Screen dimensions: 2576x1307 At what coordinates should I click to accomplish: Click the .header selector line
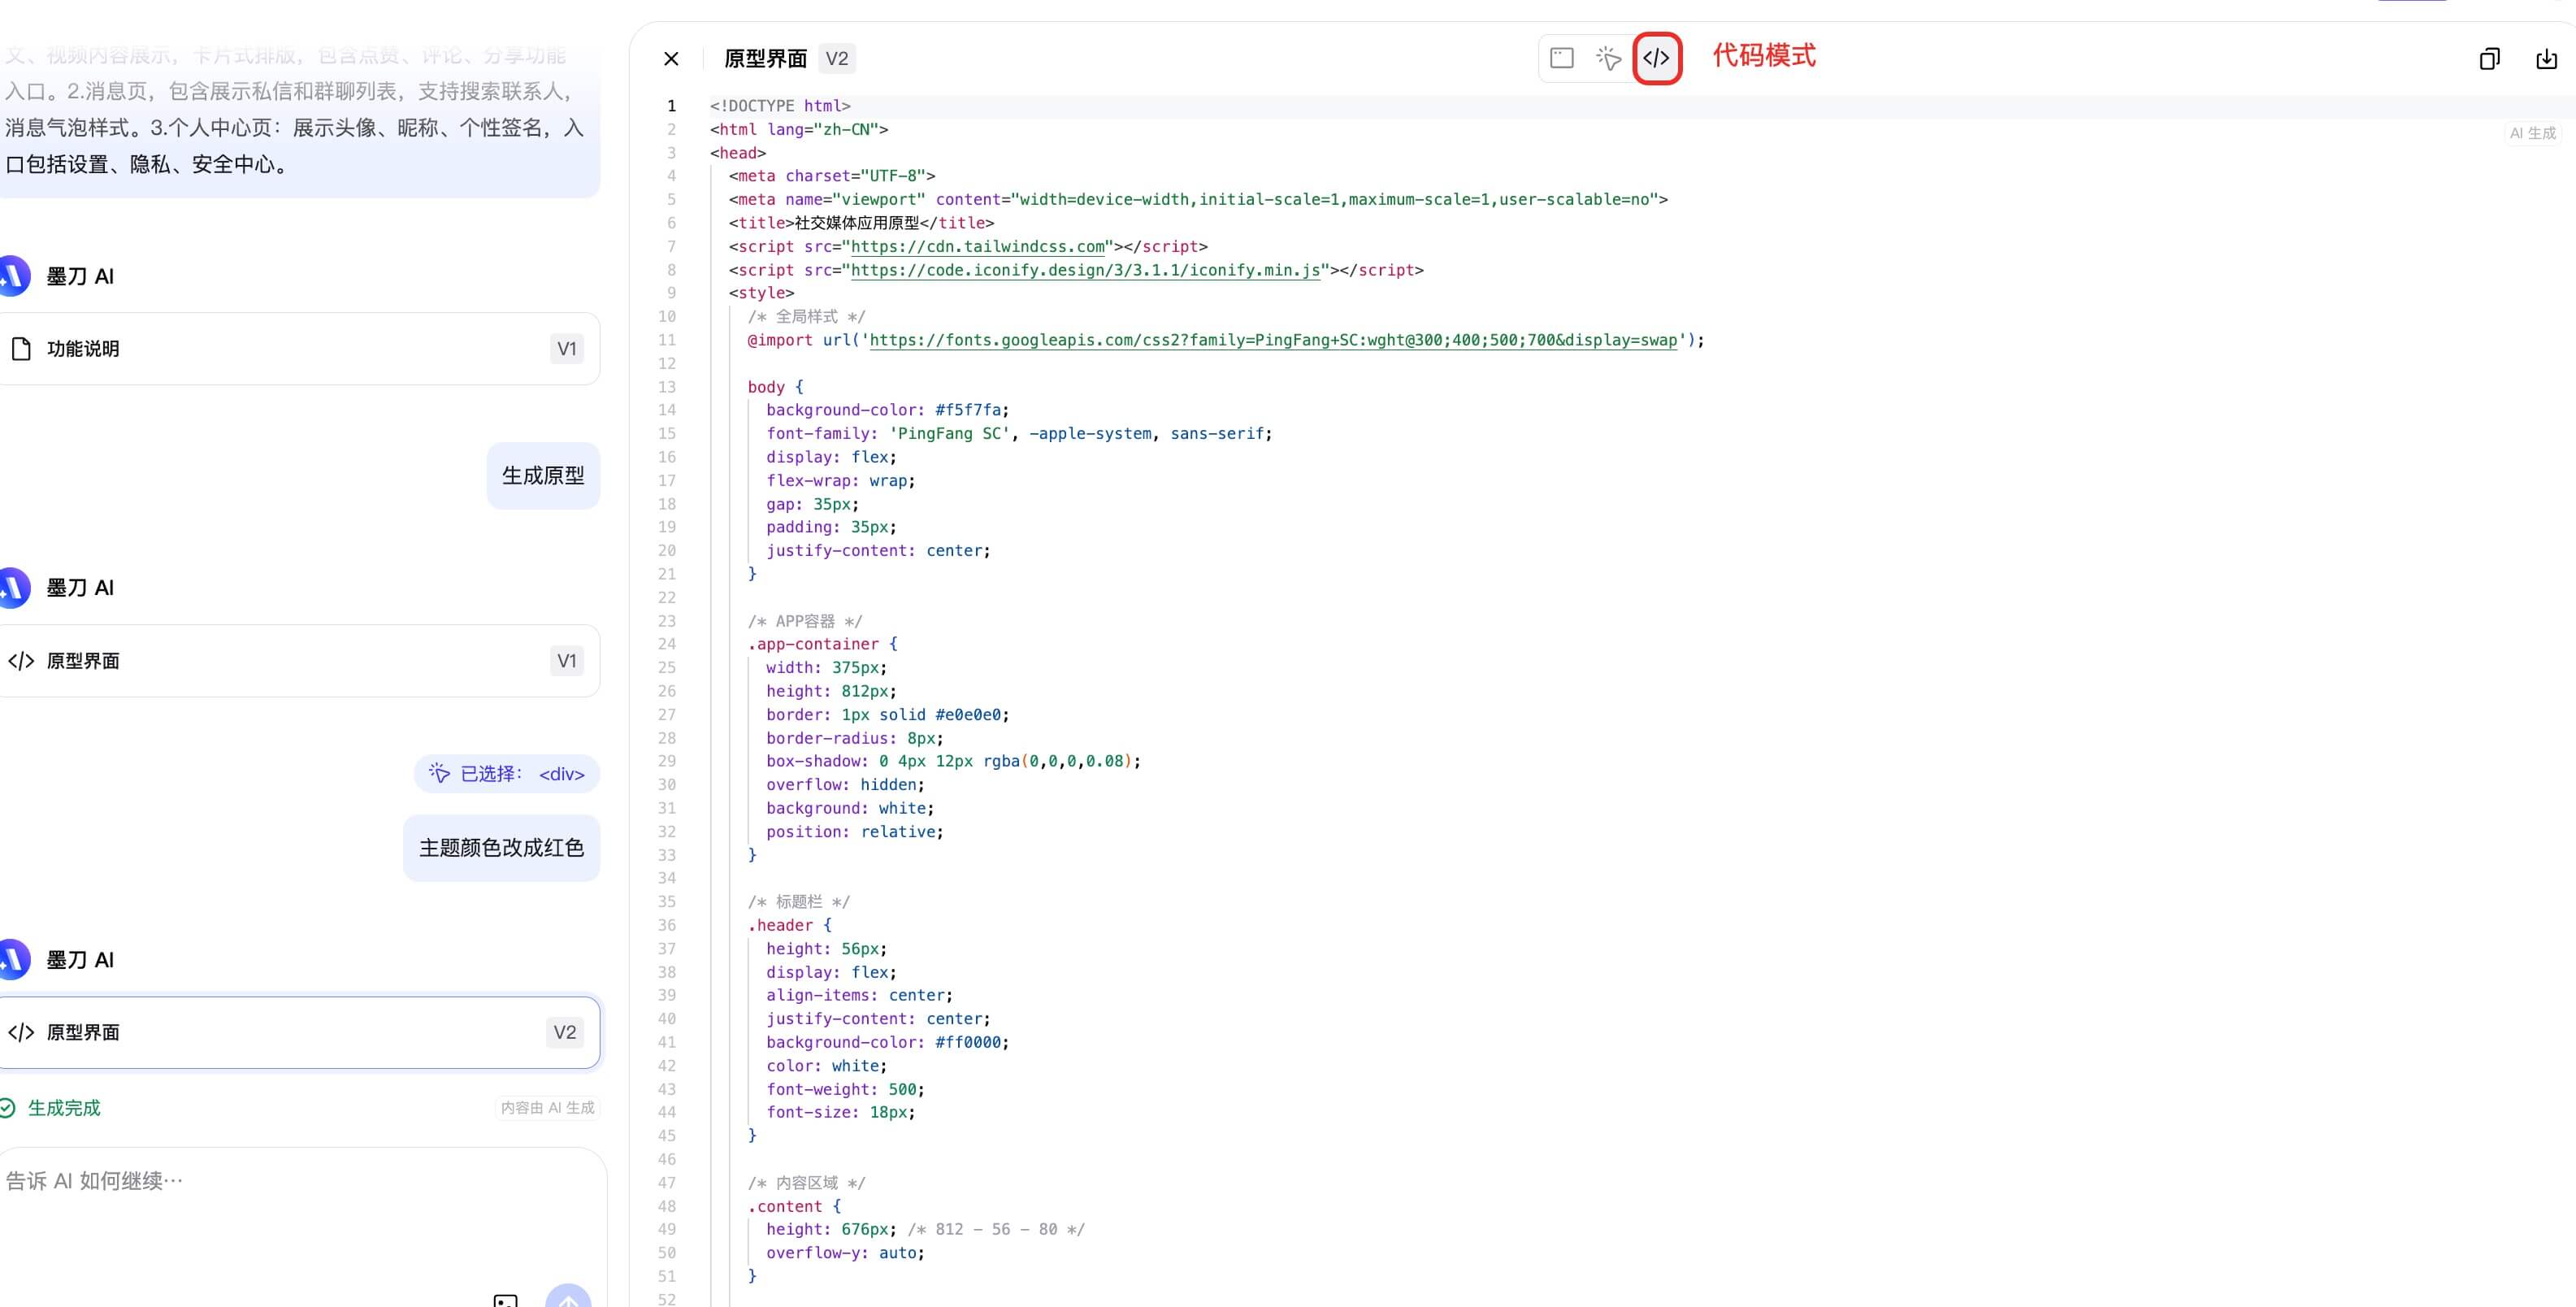click(x=789, y=925)
